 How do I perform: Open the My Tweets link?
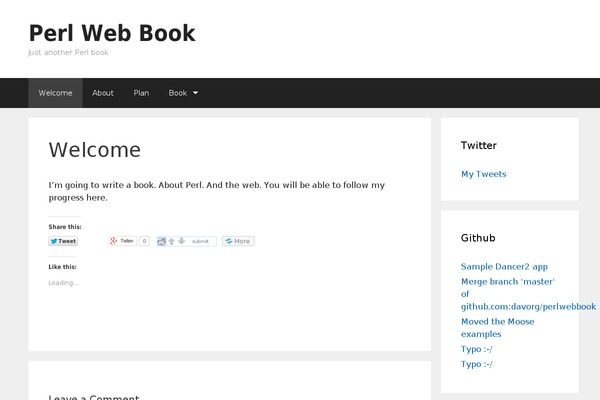coord(483,174)
